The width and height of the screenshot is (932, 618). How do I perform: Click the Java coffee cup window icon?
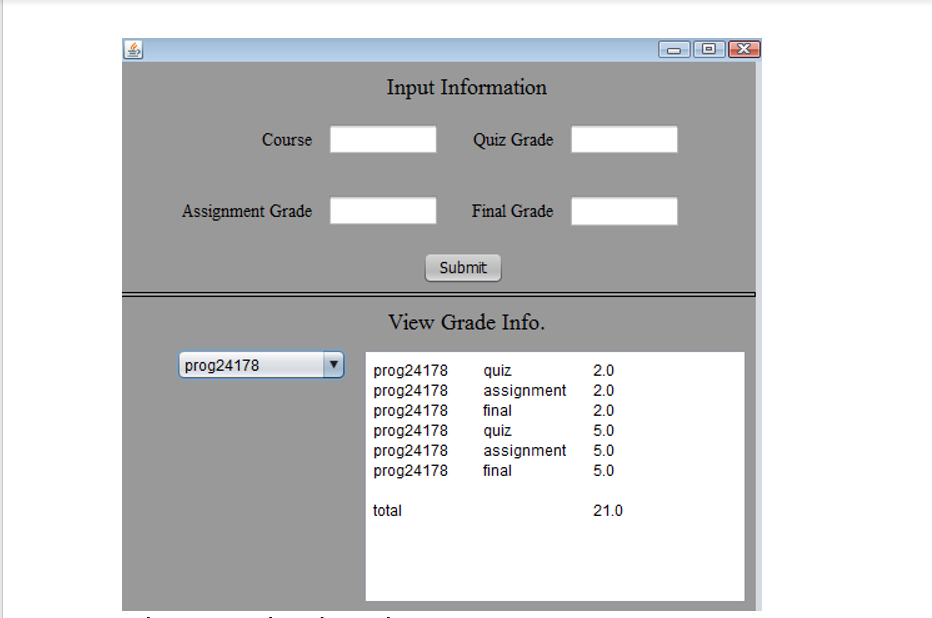[133, 48]
